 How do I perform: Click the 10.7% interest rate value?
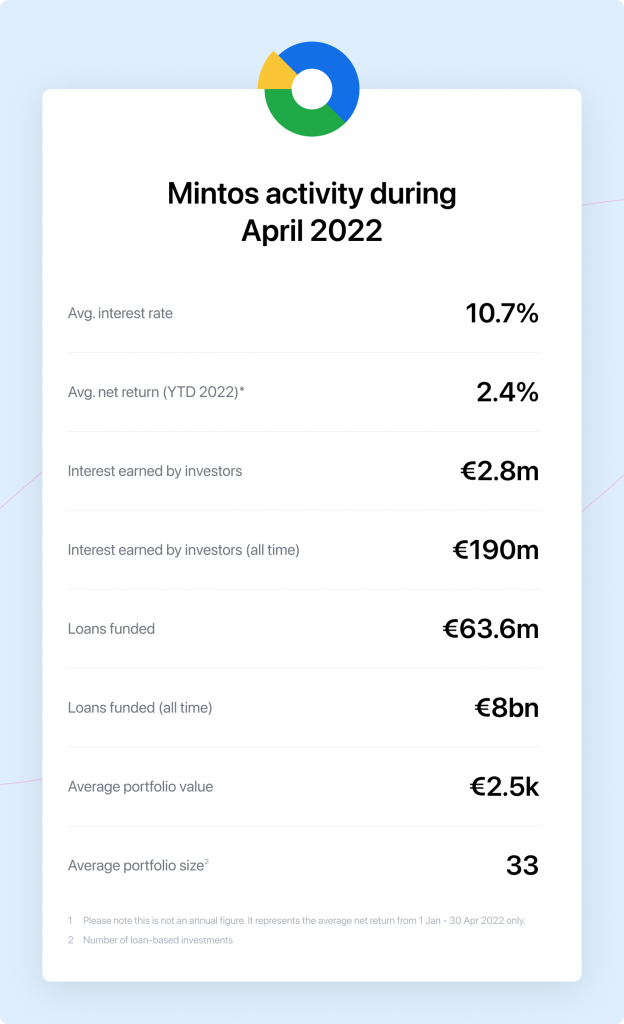(502, 313)
